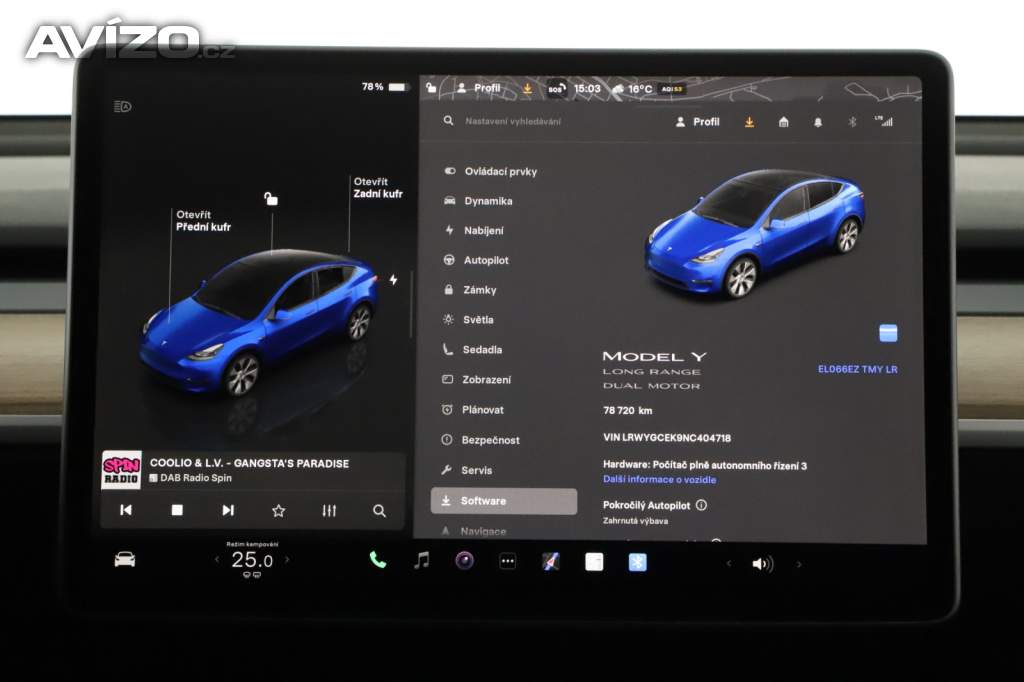Increase cabin temperature with right arrow

287,560
